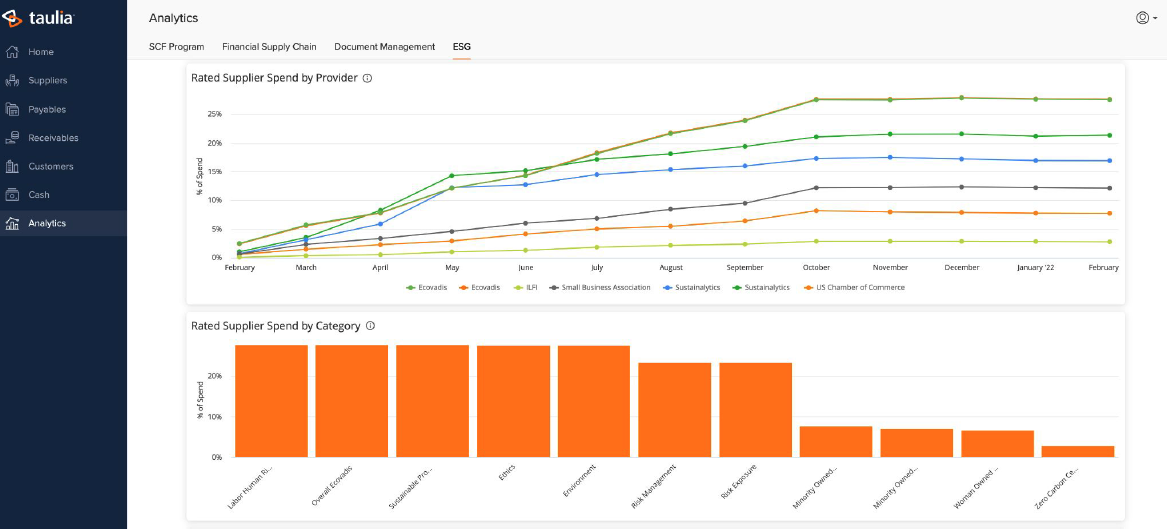Switch to the SCF Program tab
The height and width of the screenshot is (529, 1167).
point(176,46)
